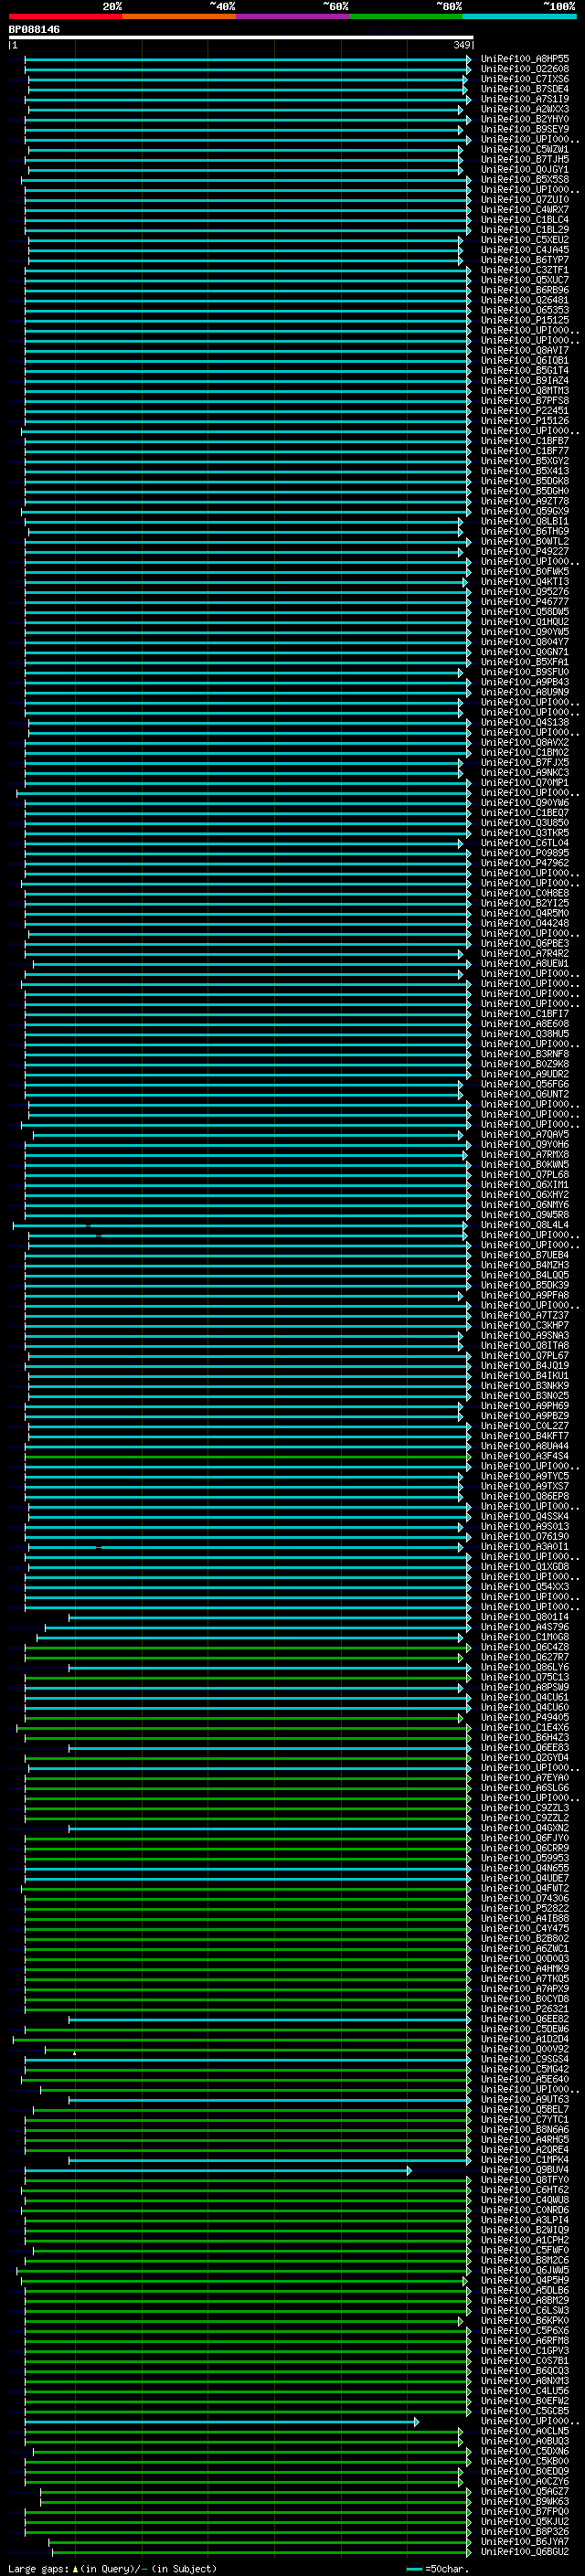Click the cyan ~100% identity legend segment
The width and height of the screenshot is (585, 2576).
point(519,16)
